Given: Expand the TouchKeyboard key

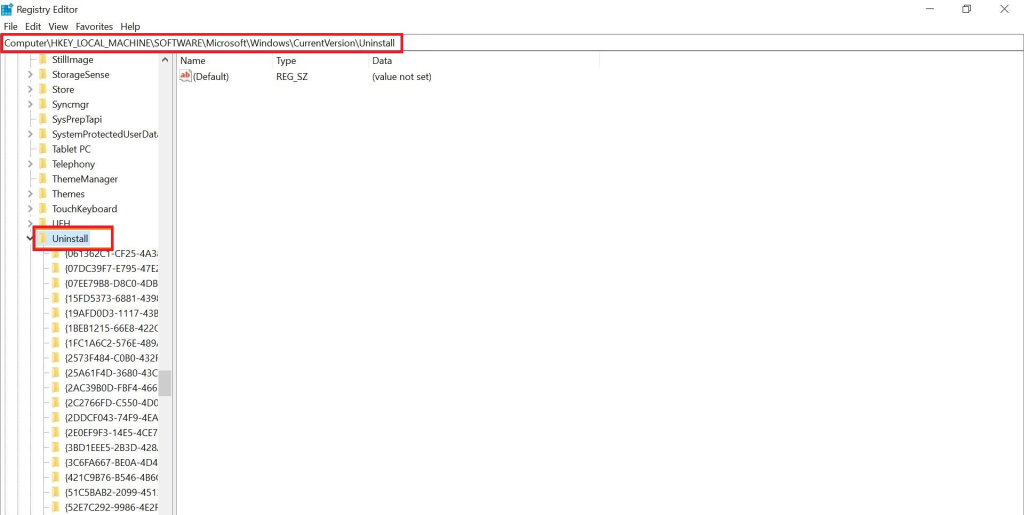Looking at the screenshot, I should tap(30, 209).
